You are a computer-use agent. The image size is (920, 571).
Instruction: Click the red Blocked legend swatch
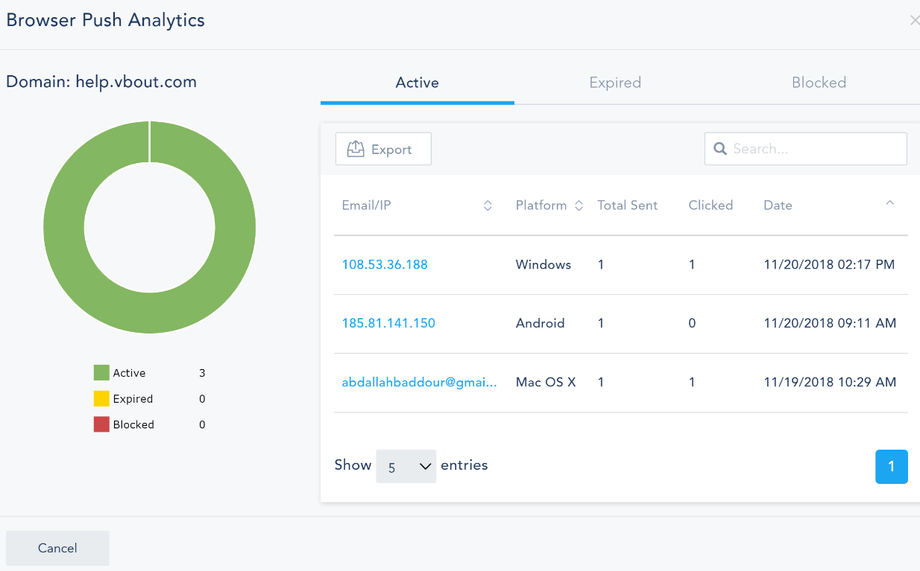coord(101,425)
